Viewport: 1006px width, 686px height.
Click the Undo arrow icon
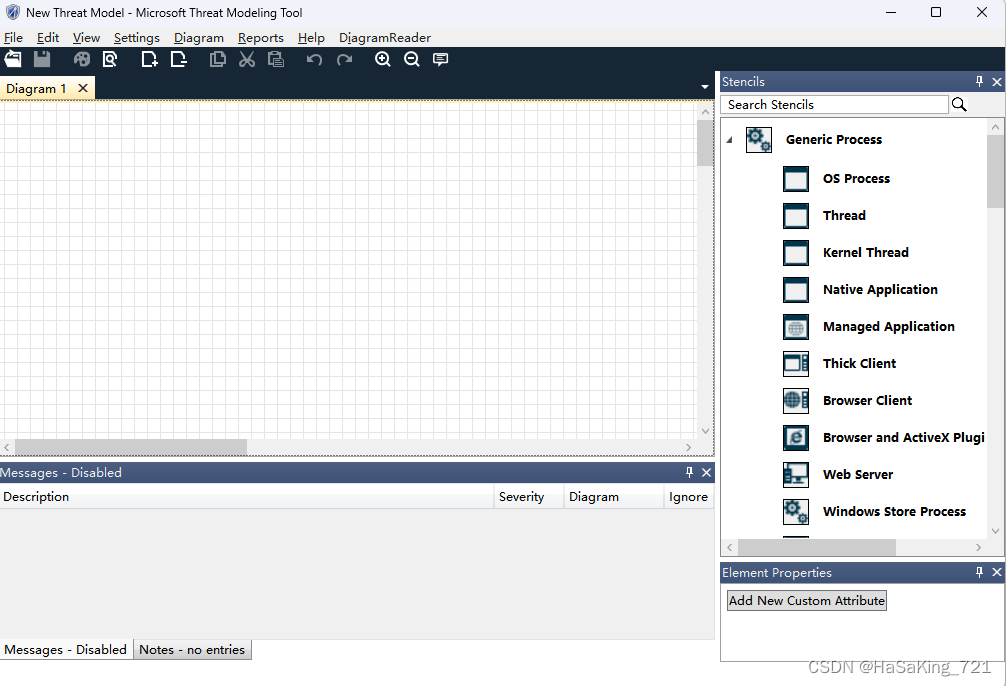coord(314,60)
